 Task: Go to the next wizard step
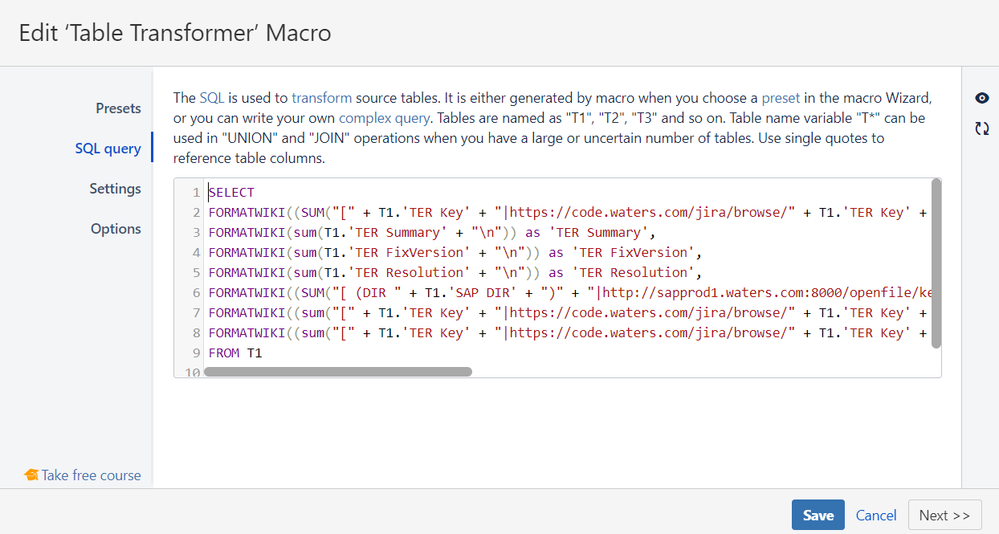click(x=944, y=515)
